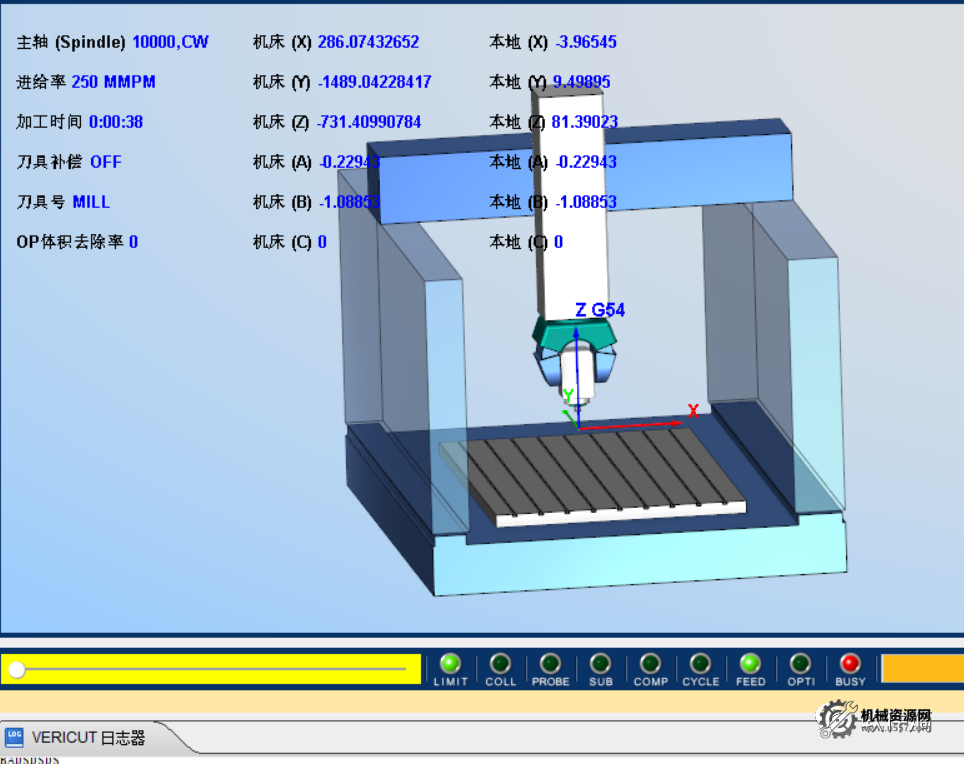The height and width of the screenshot is (764, 964).
Task: Select the PROBE status indicator
Action: pos(550,664)
